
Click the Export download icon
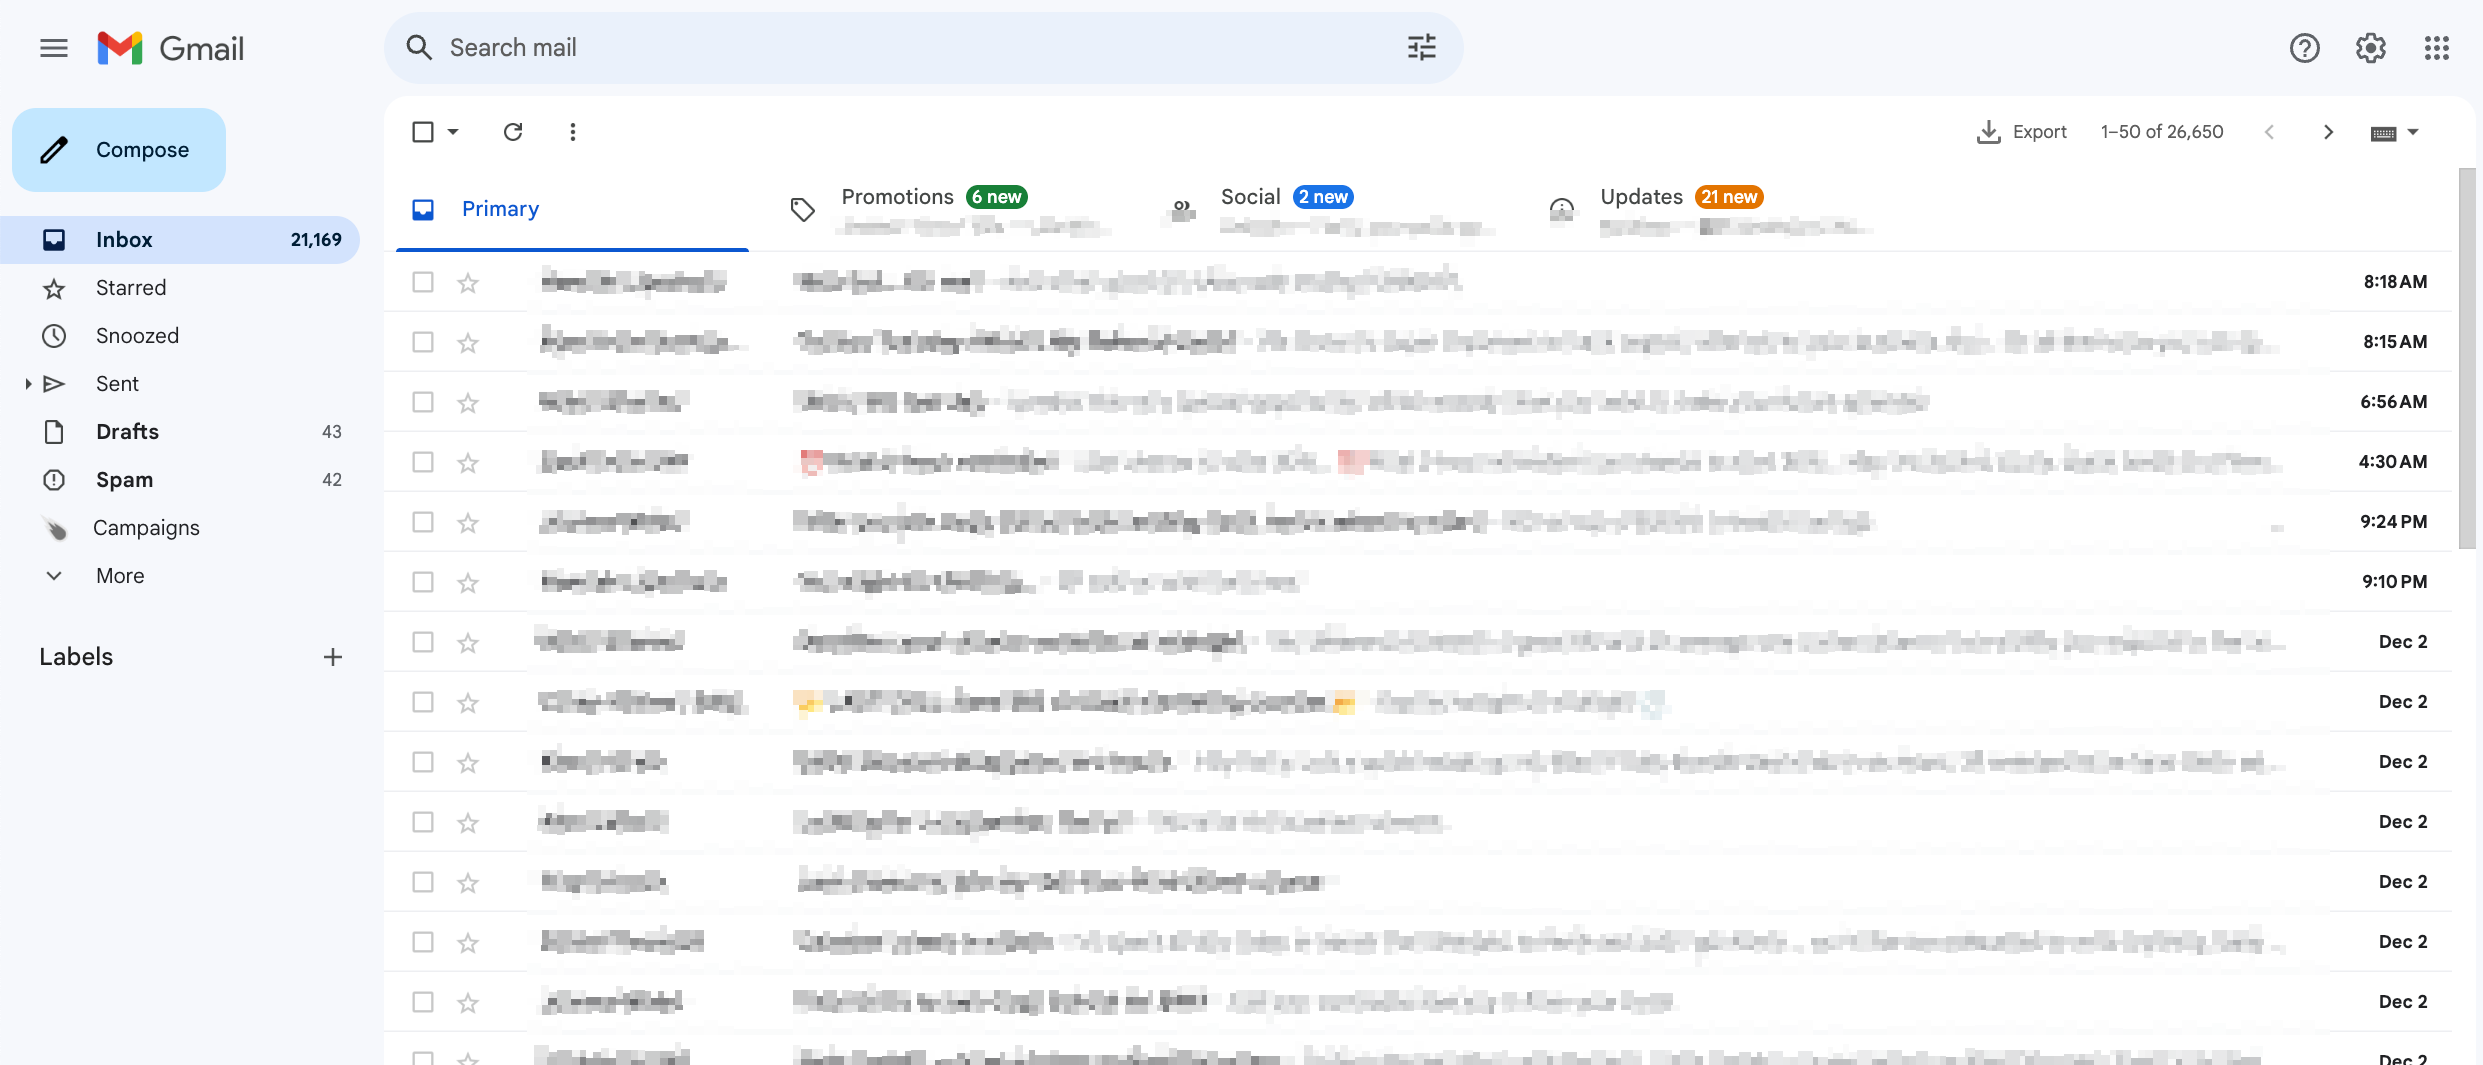click(x=1988, y=131)
